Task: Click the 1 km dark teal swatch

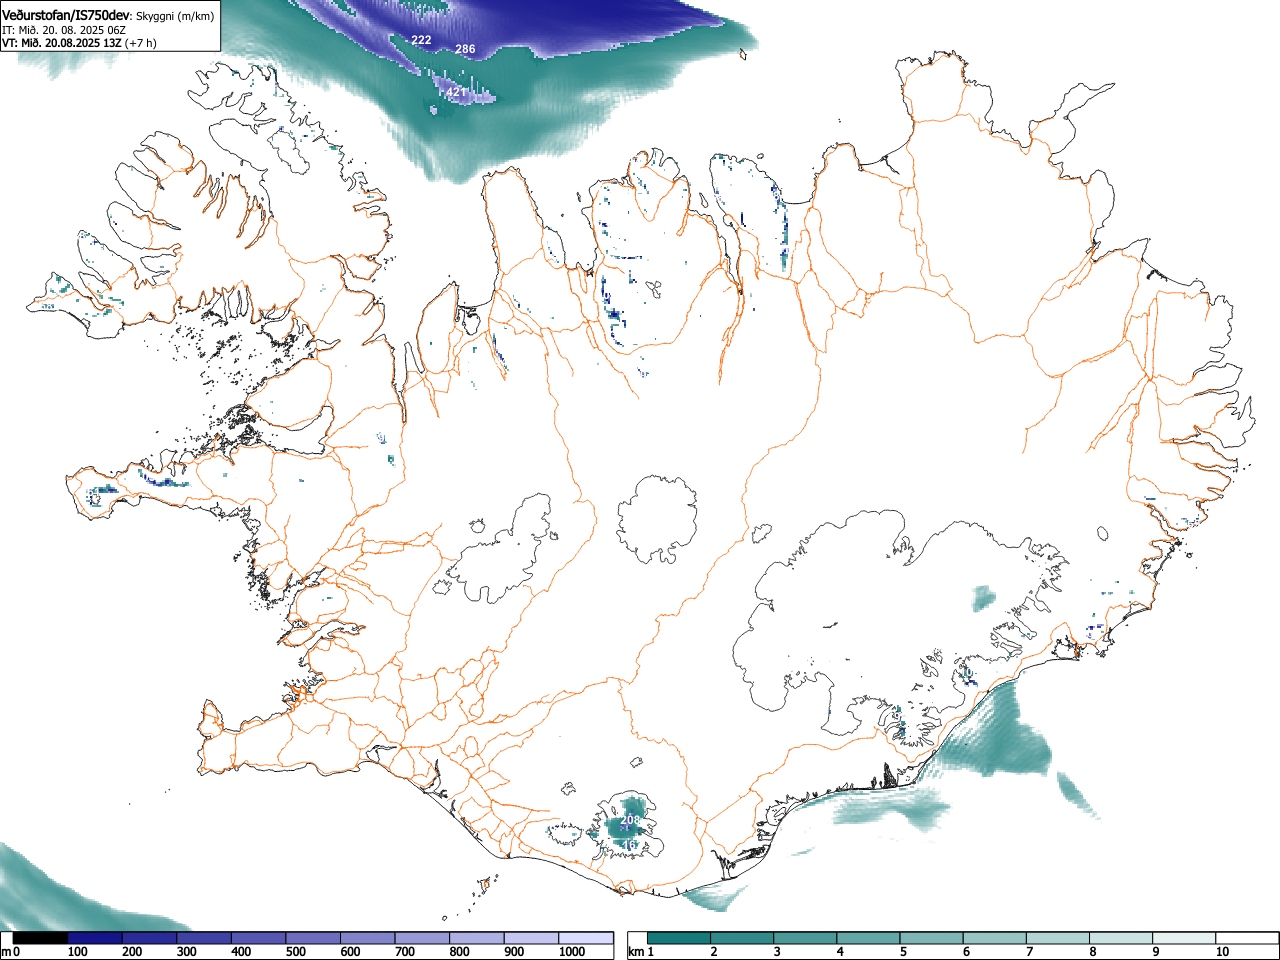Action: pos(679,938)
